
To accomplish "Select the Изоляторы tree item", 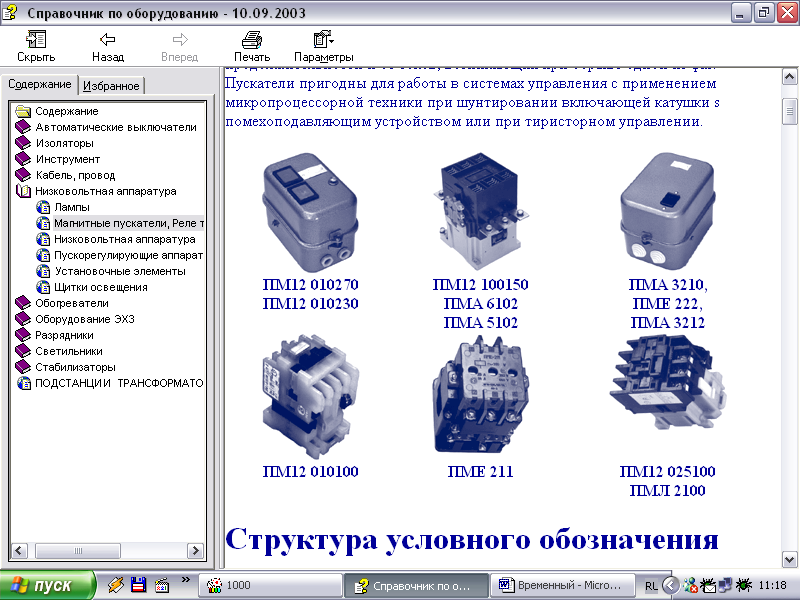I will pyautogui.click(x=64, y=143).
